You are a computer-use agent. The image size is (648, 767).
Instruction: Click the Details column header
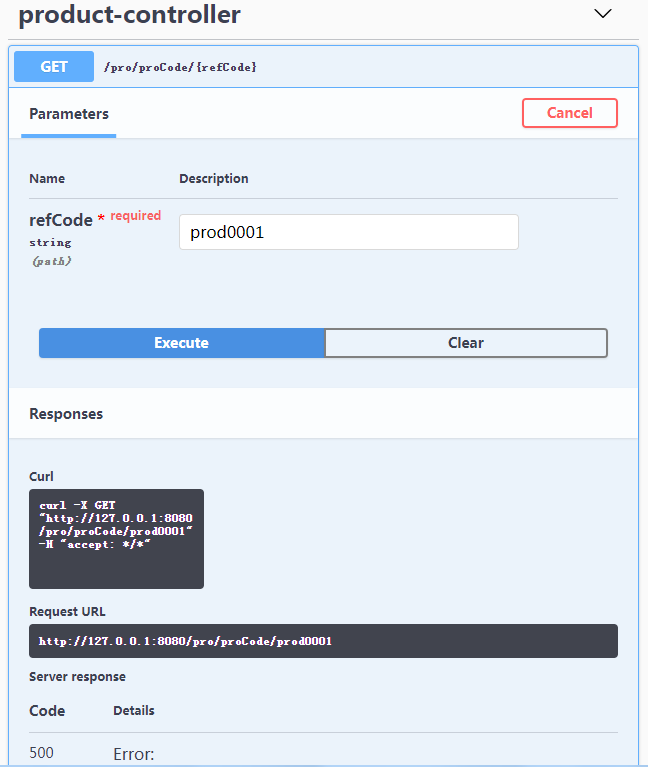click(x=134, y=711)
